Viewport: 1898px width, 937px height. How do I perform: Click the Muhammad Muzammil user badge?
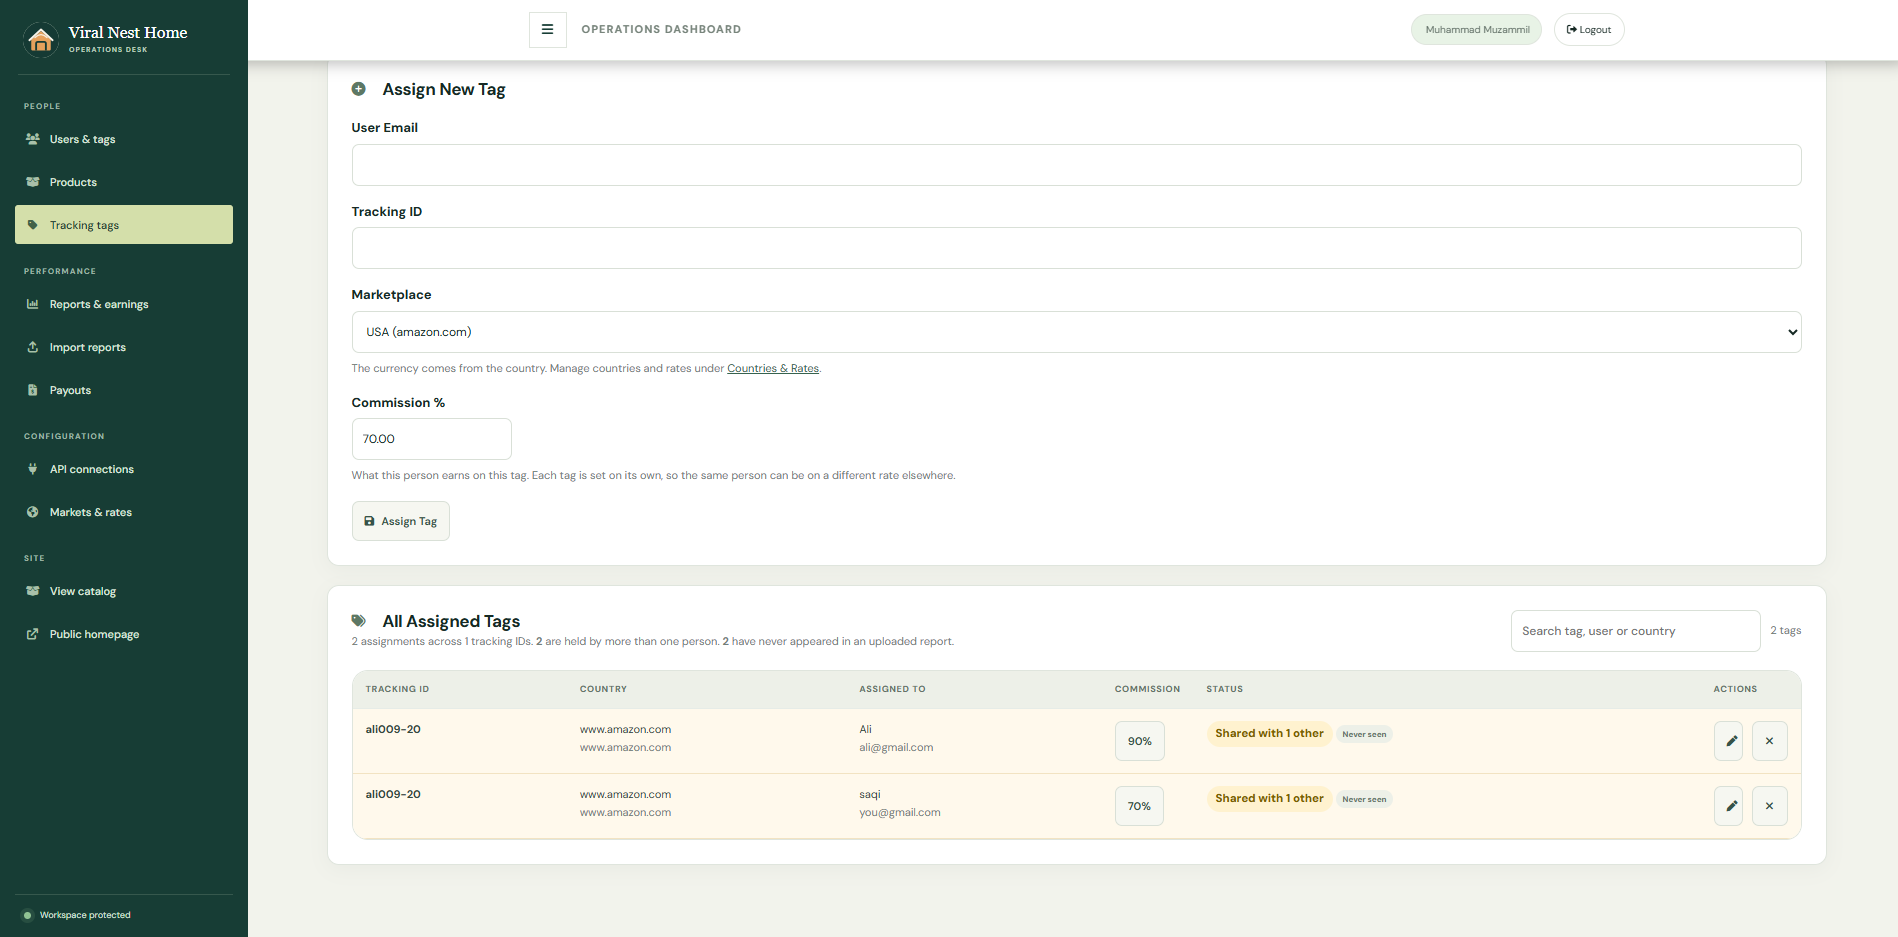(x=1477, y=30)
